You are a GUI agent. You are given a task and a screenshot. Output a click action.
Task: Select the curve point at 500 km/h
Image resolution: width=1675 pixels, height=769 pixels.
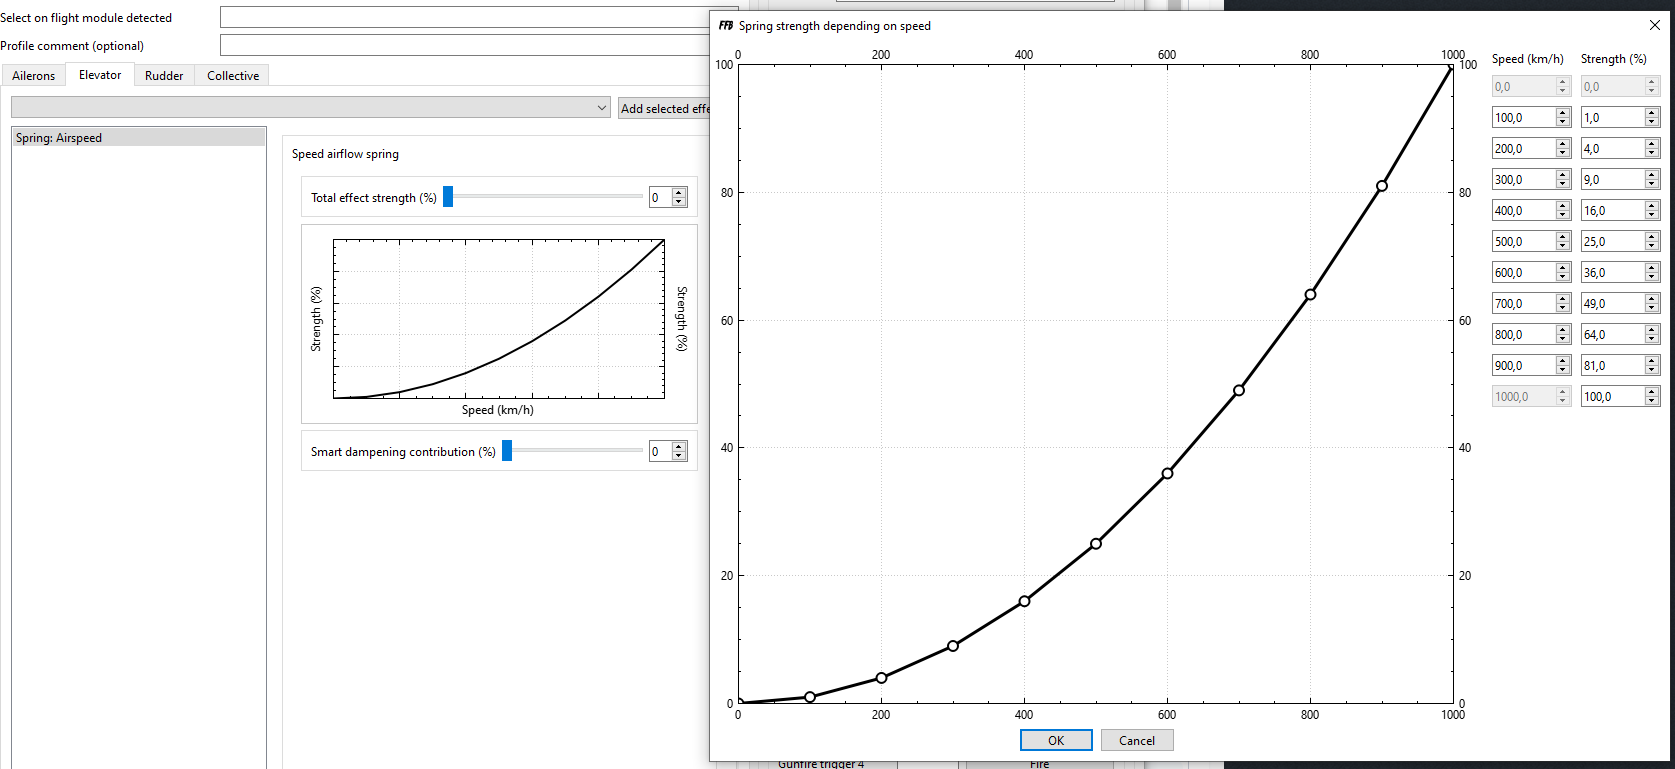point(1096,544)
